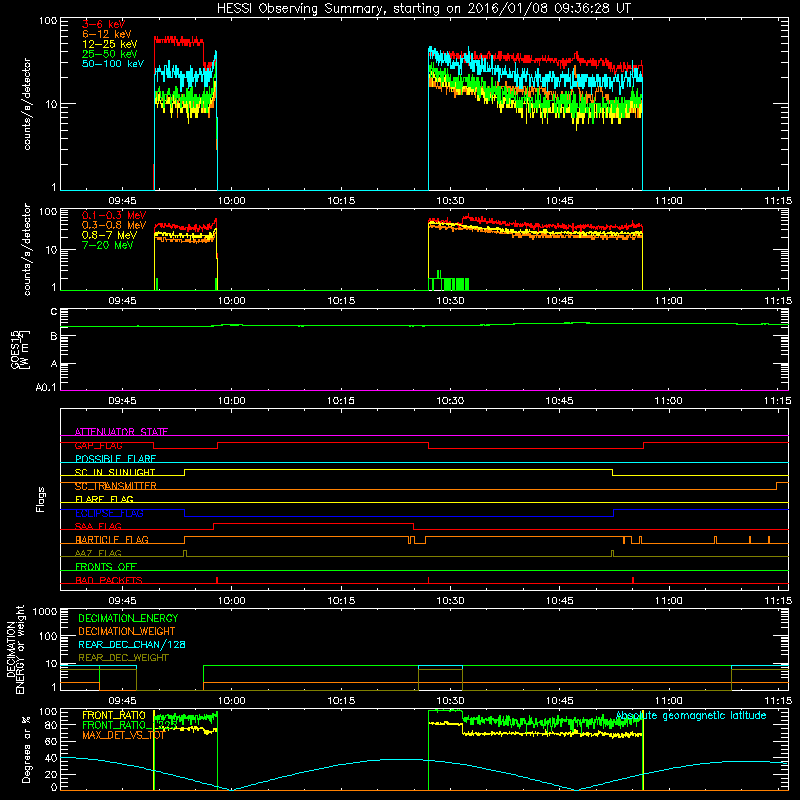Viewport: 800px width, 800px height.
Task: Click the 60 tick label on bottom plot
Action: tap(51, 741)
